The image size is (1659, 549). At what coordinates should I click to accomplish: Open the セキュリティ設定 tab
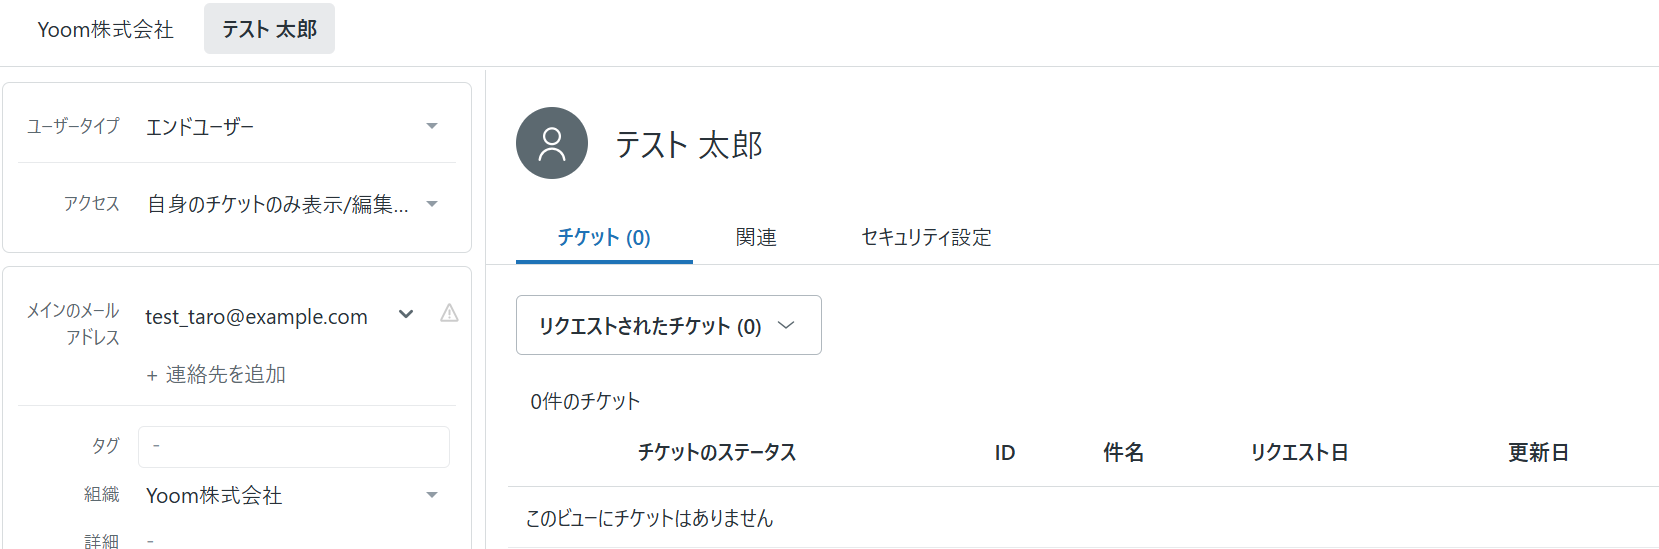[926, 238]
